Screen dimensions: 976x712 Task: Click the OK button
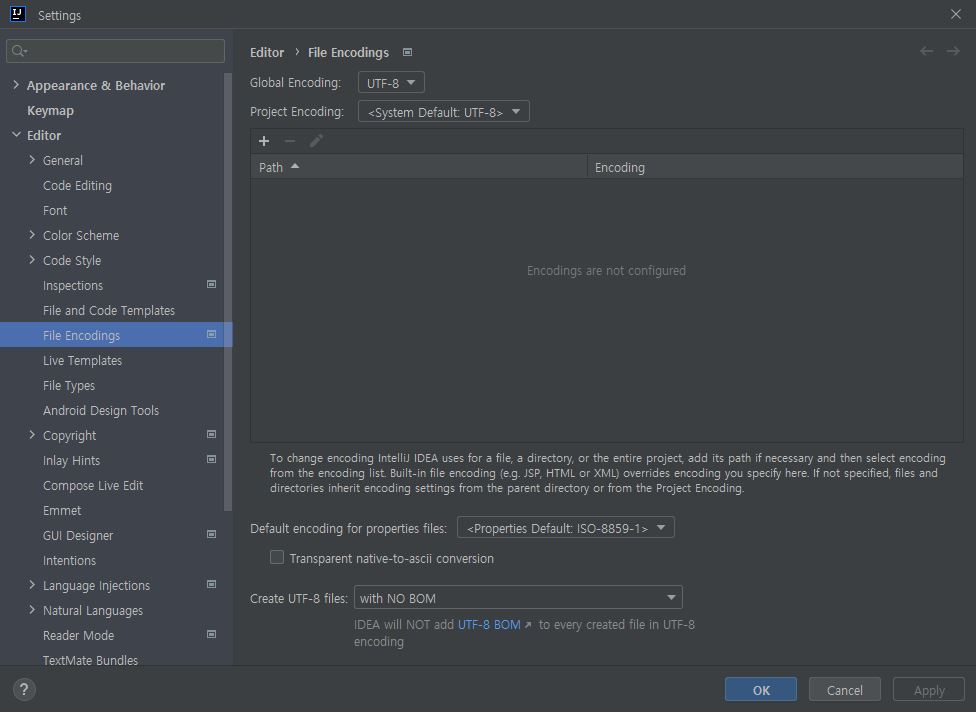(761, 690)
